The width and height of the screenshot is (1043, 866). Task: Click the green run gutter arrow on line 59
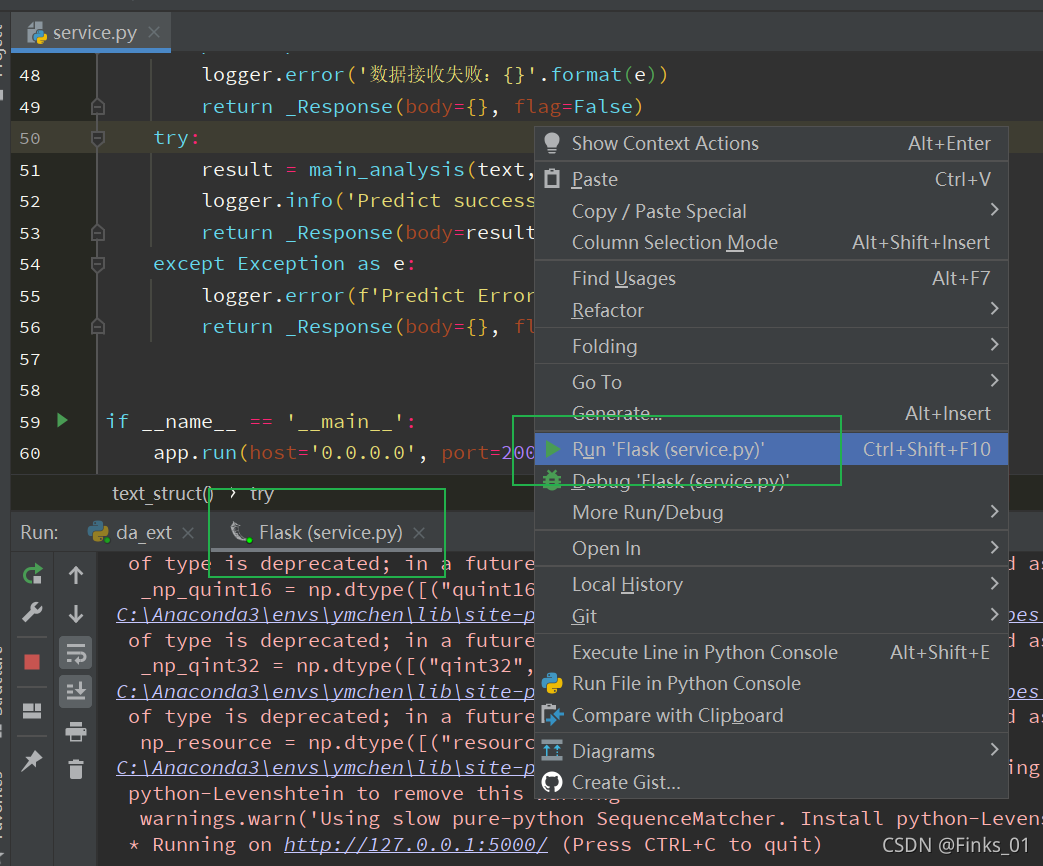tap(63, 420)
